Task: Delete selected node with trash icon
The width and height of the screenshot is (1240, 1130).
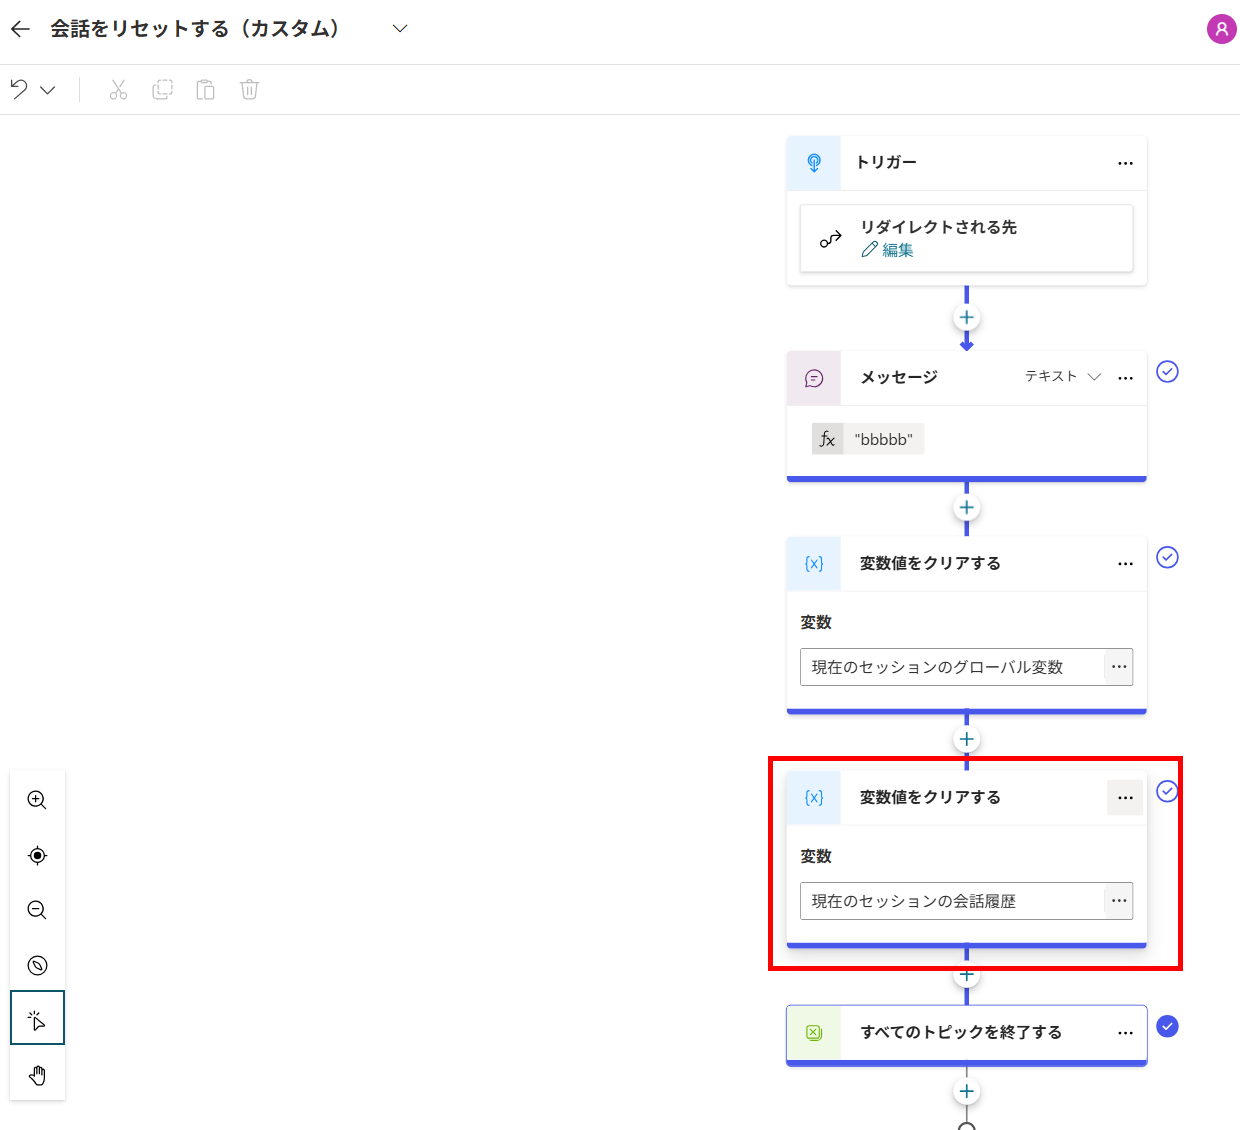Action: pos(249,90)
